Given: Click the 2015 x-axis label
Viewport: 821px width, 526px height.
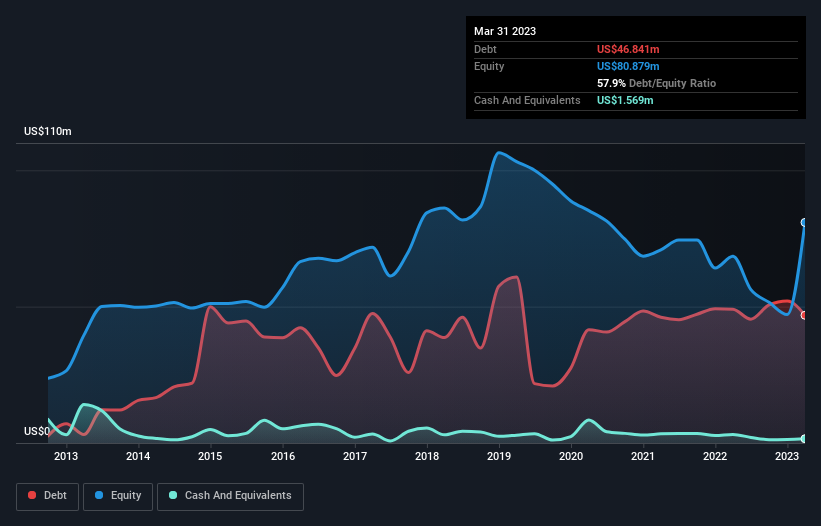Looking at the screenshot, I should click(x=210, y=456).
